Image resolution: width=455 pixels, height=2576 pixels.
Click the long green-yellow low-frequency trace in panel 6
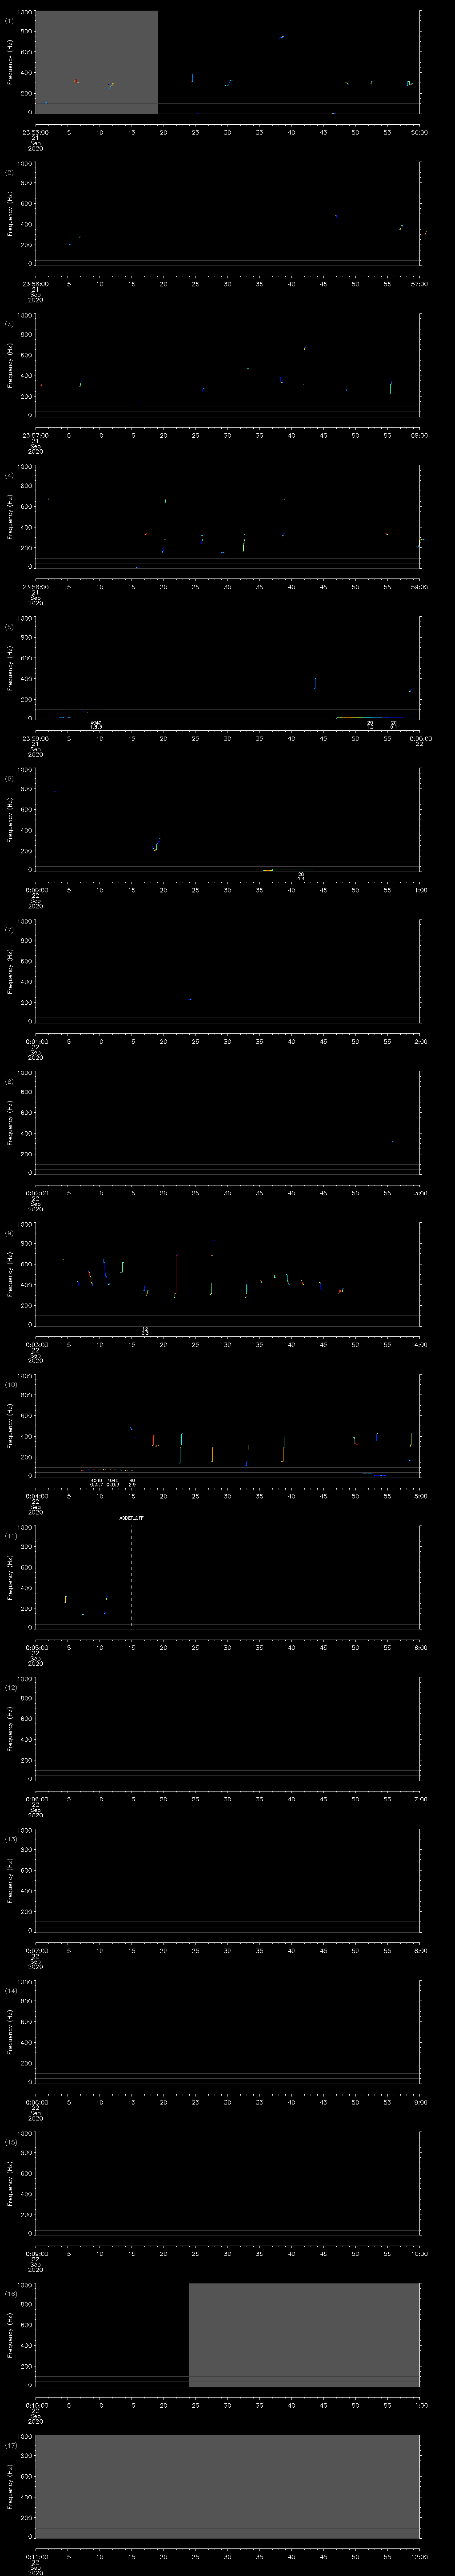click(288, 869)
